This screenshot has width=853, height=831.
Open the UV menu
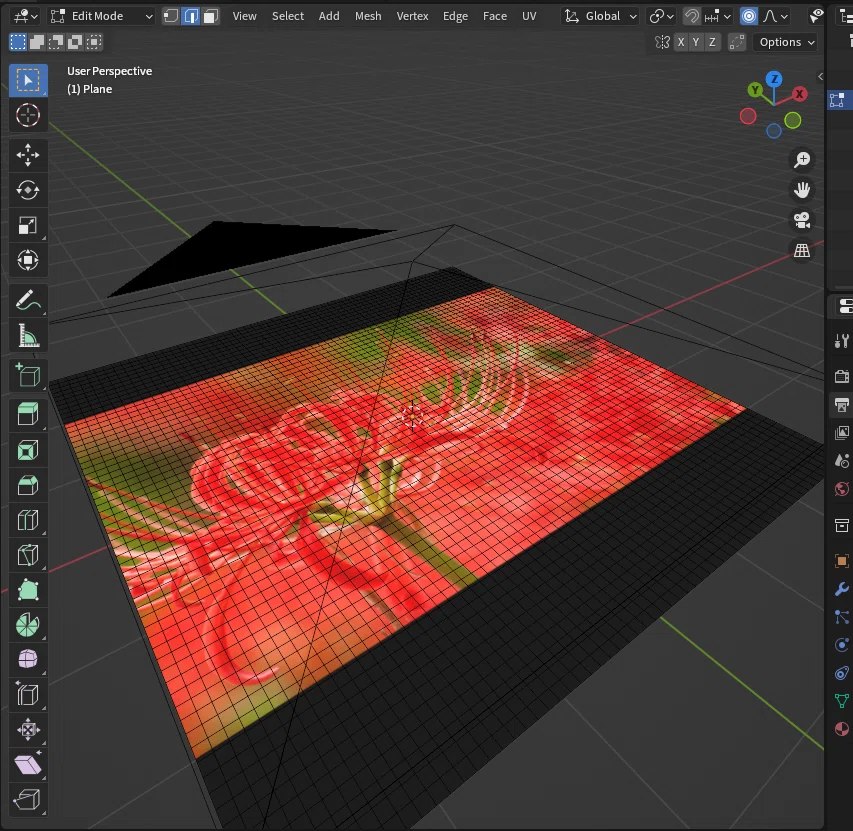click(529, 16)
